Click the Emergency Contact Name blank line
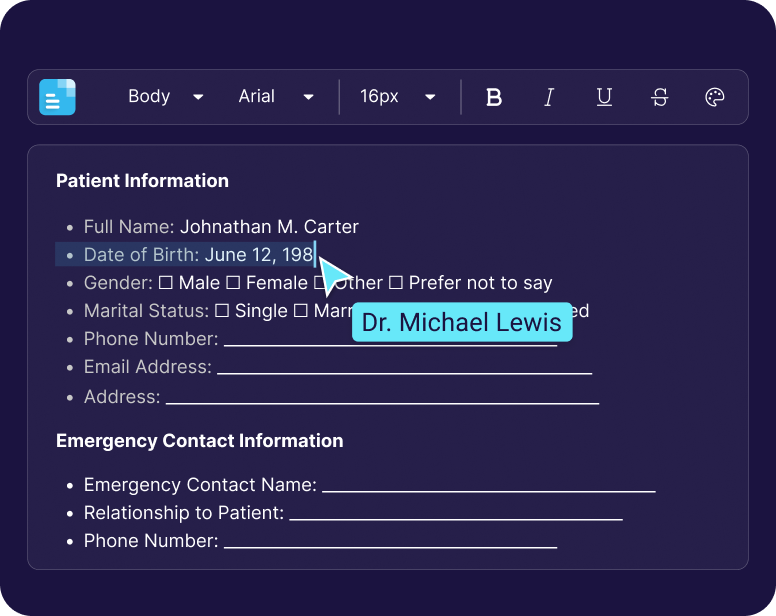776x616 pixels. [x=488, y=487]
